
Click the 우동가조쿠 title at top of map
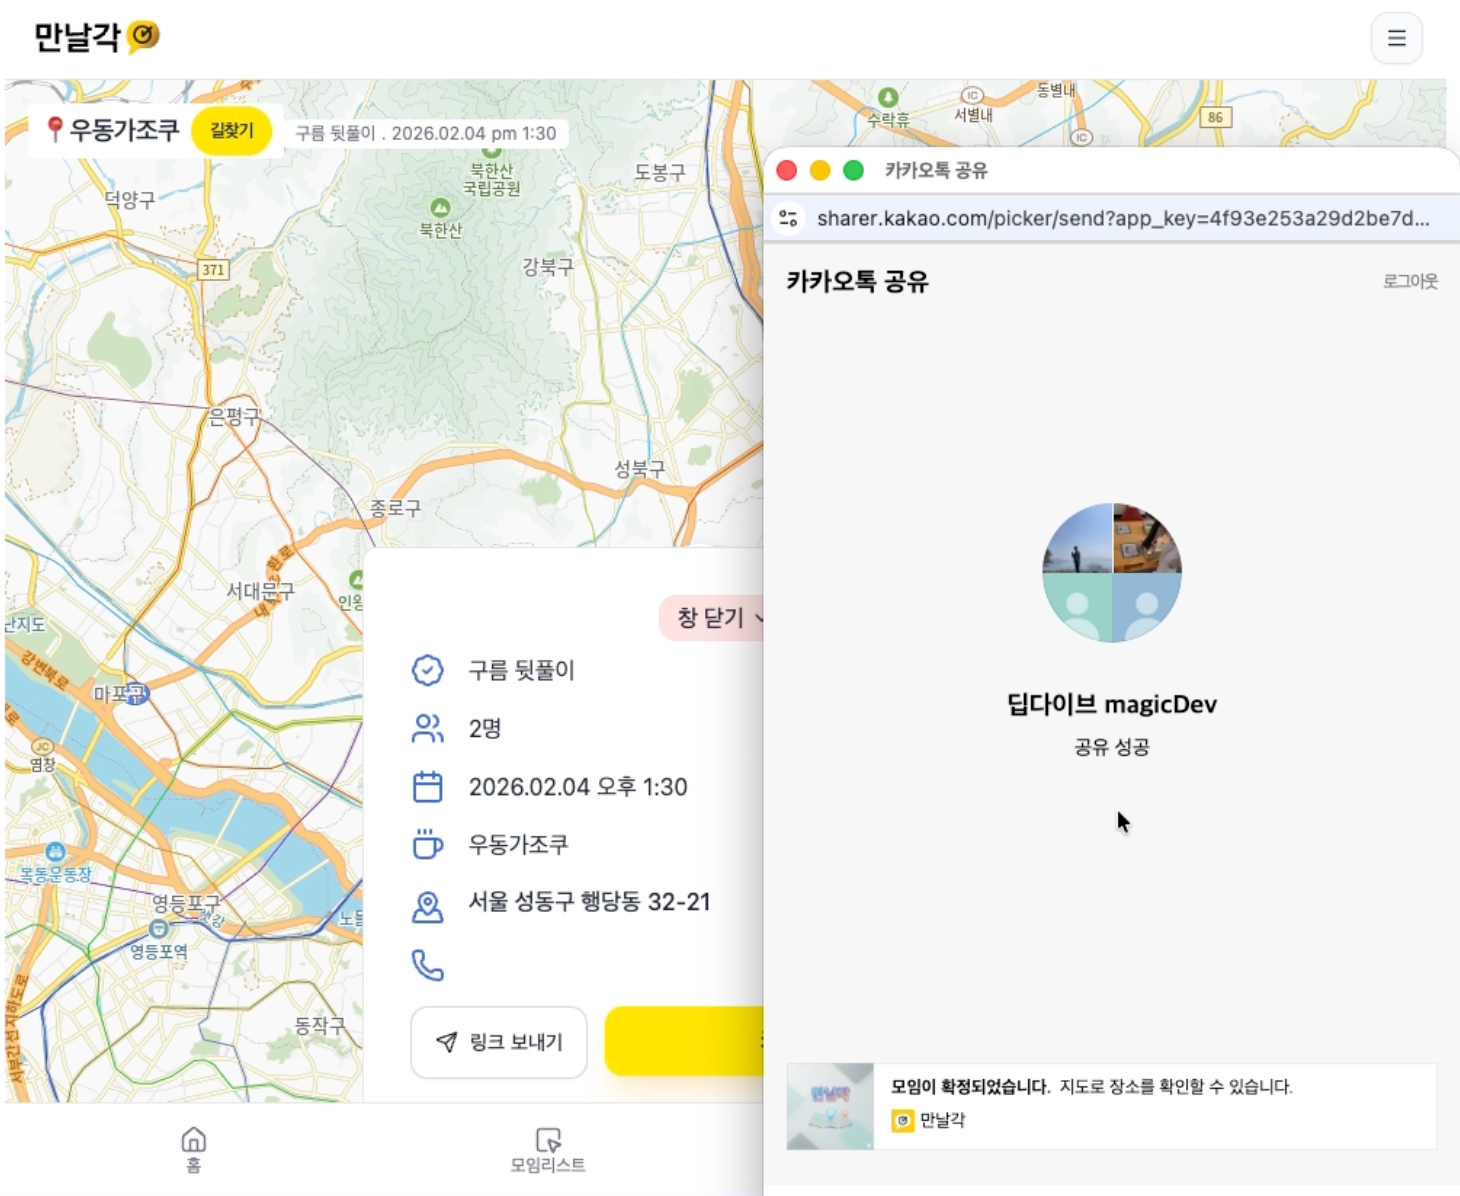click(124, 130)
